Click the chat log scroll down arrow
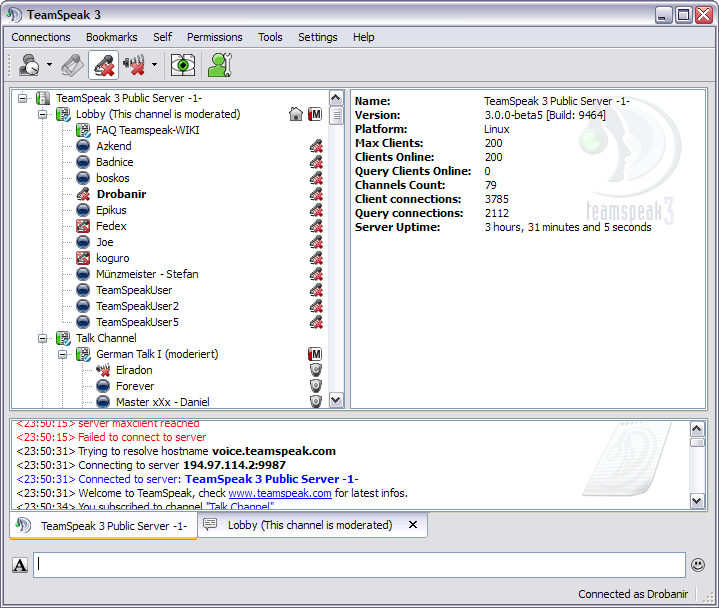This screenshot has width=719, height=608. pyautogui.click(x=697, y=501)
